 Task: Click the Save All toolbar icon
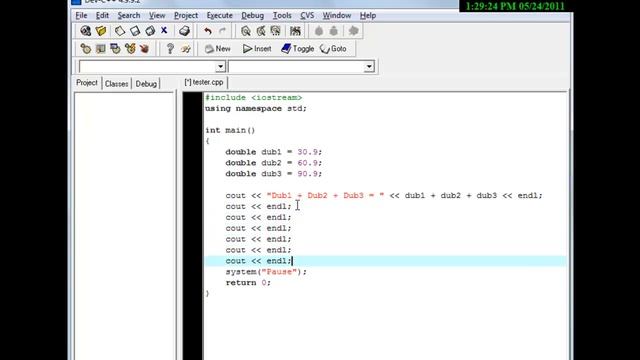pyautogui.click(x=150, y=31)
